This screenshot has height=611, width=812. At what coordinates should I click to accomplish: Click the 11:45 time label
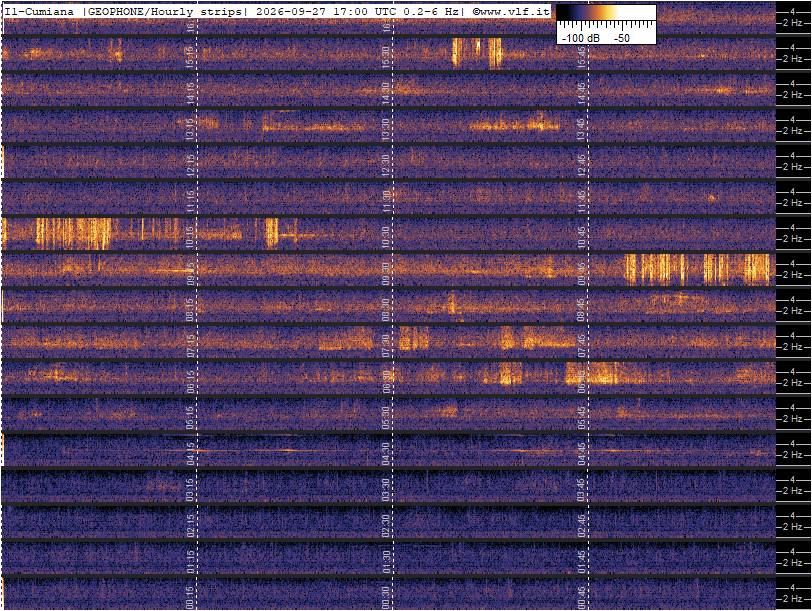[581, 201]
